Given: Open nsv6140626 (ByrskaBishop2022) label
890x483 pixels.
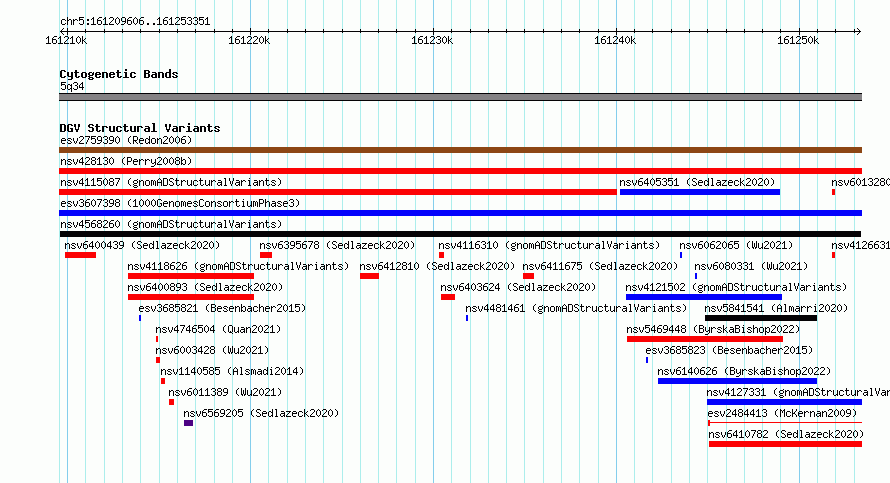Looking at the screenshot, I should click(744, 371).
